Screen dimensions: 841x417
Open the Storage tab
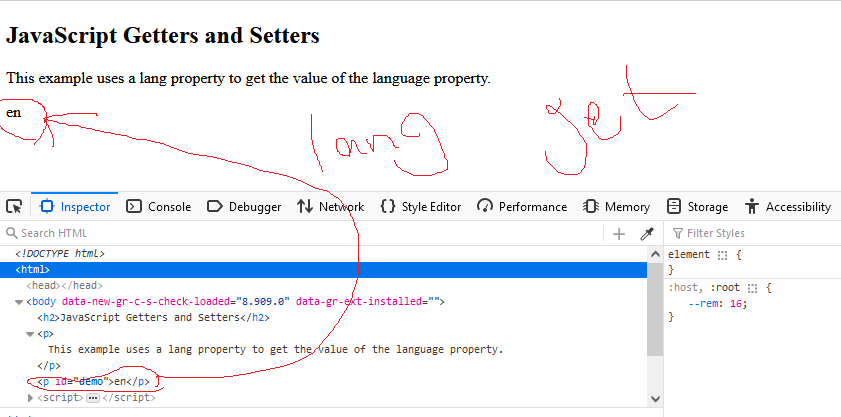697,207
